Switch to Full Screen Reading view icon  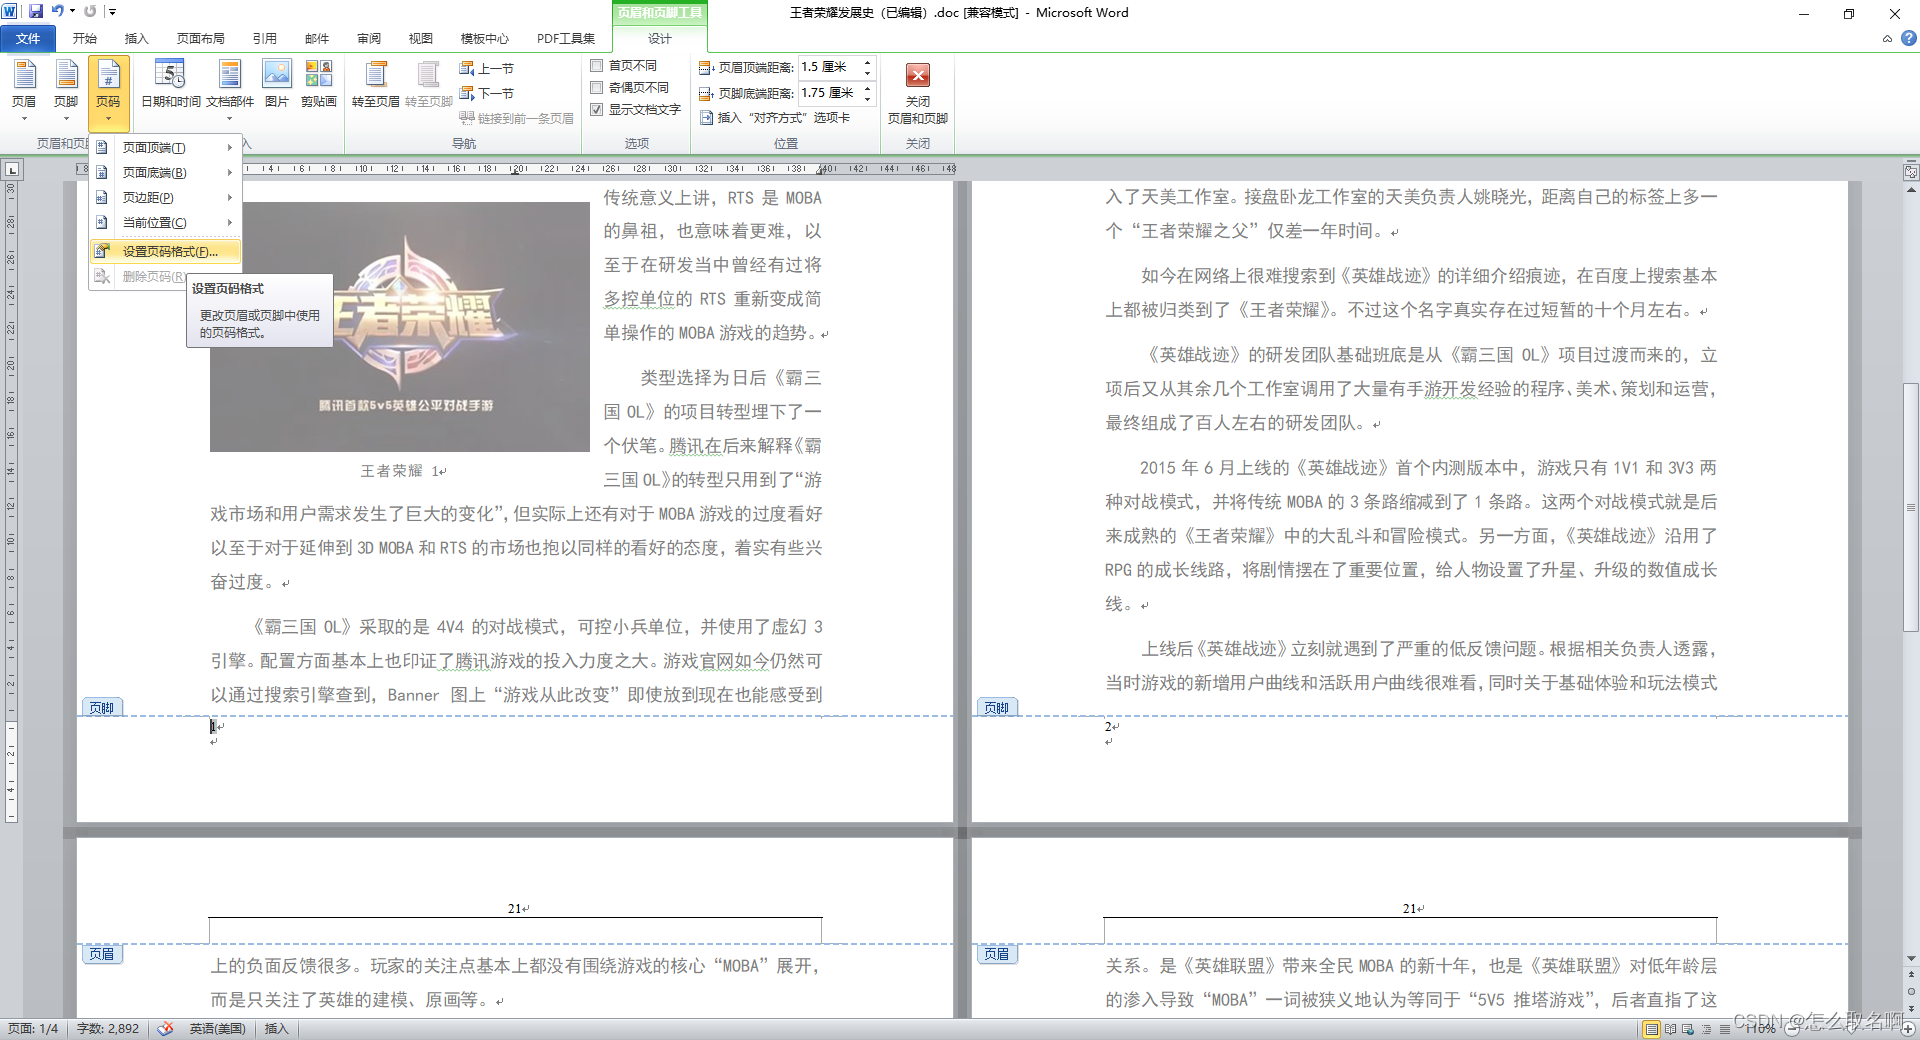tap(1670, 1029)
